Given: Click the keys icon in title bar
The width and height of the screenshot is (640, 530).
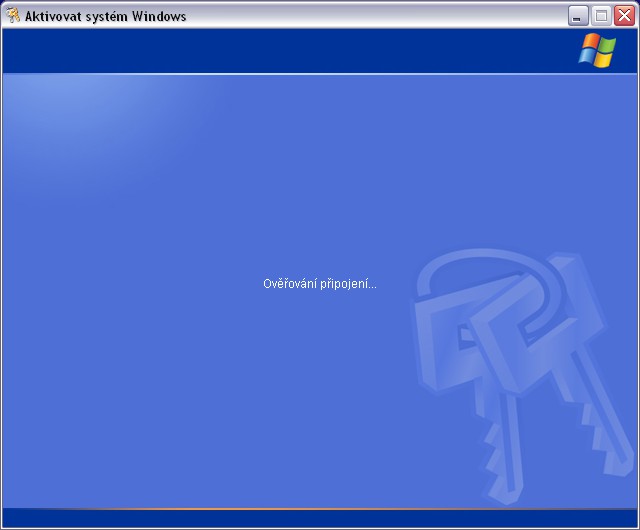Looking at the screenshot, I should click(13, 16).
